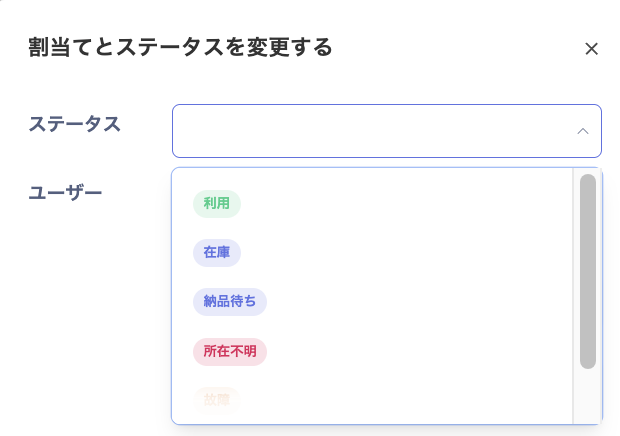Select the 利用 status option

[x=217, y=204]
